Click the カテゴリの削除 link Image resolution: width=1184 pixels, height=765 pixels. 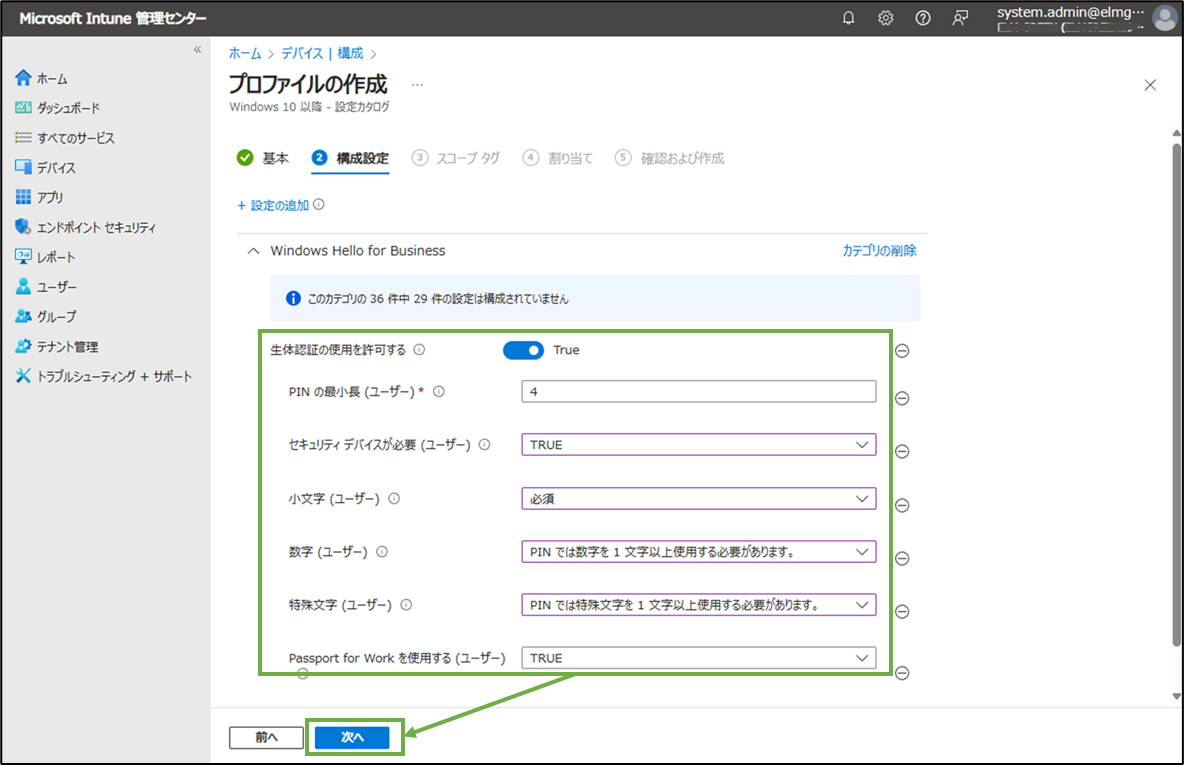pos(880,251)
